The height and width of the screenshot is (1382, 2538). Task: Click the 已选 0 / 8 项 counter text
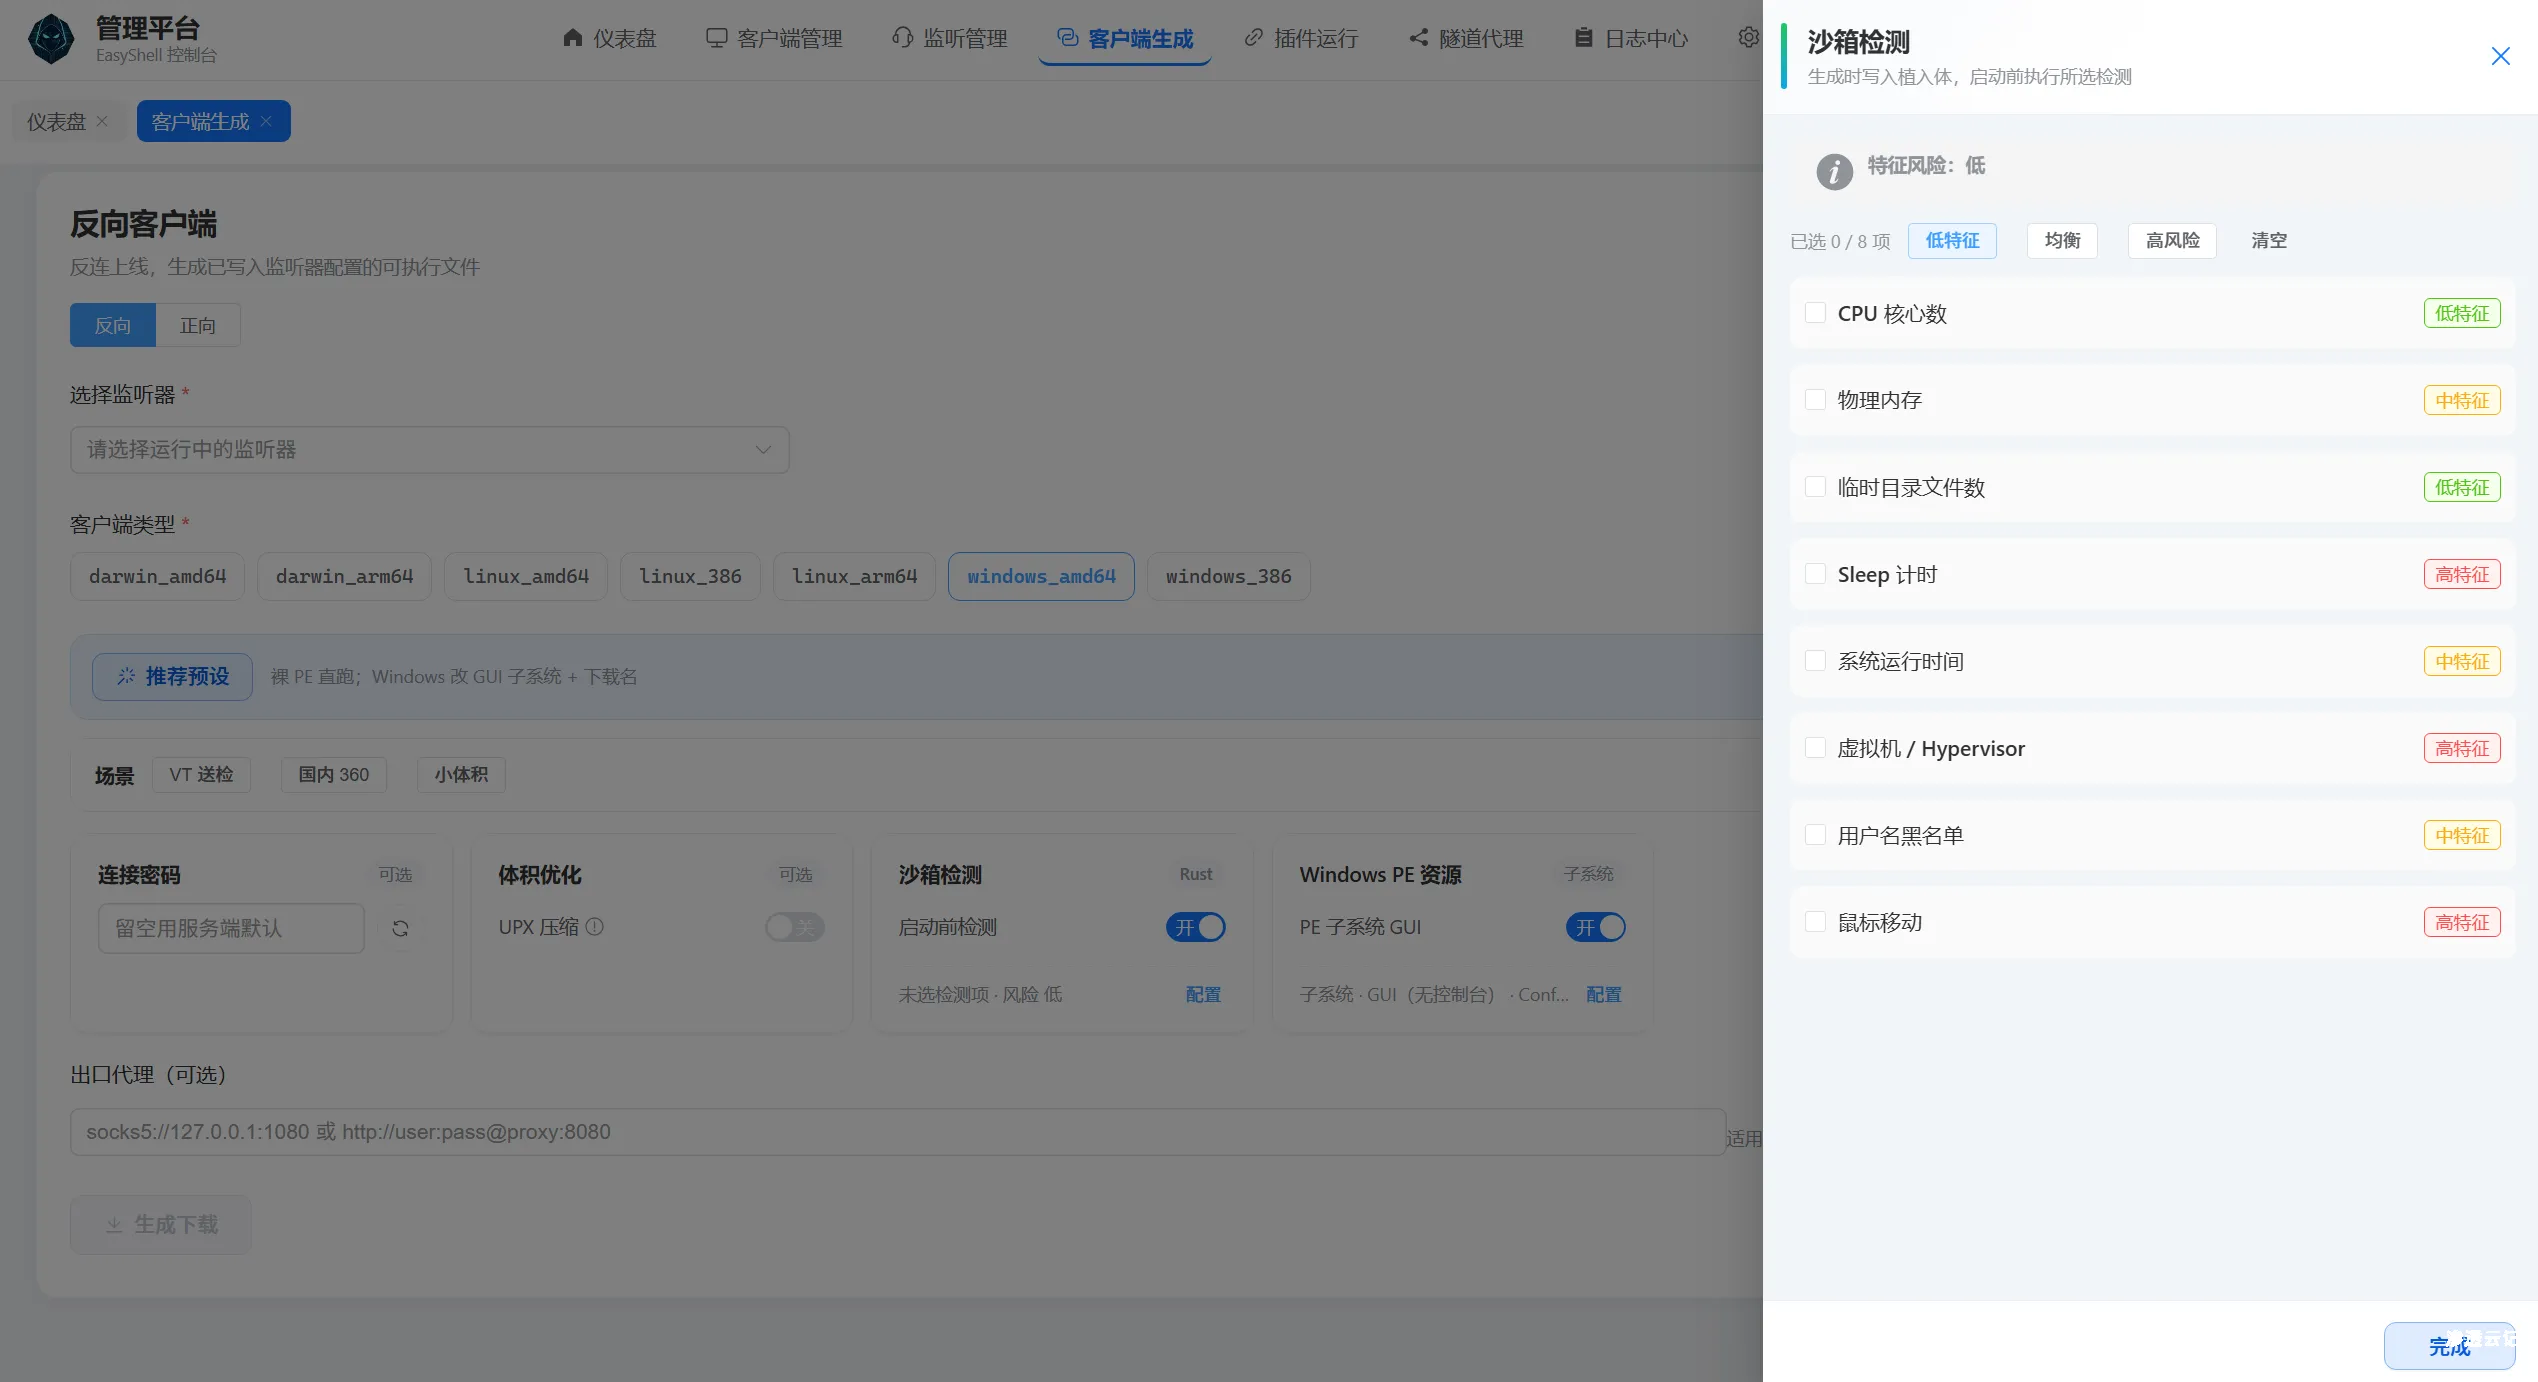click(x=1840, y=241)
